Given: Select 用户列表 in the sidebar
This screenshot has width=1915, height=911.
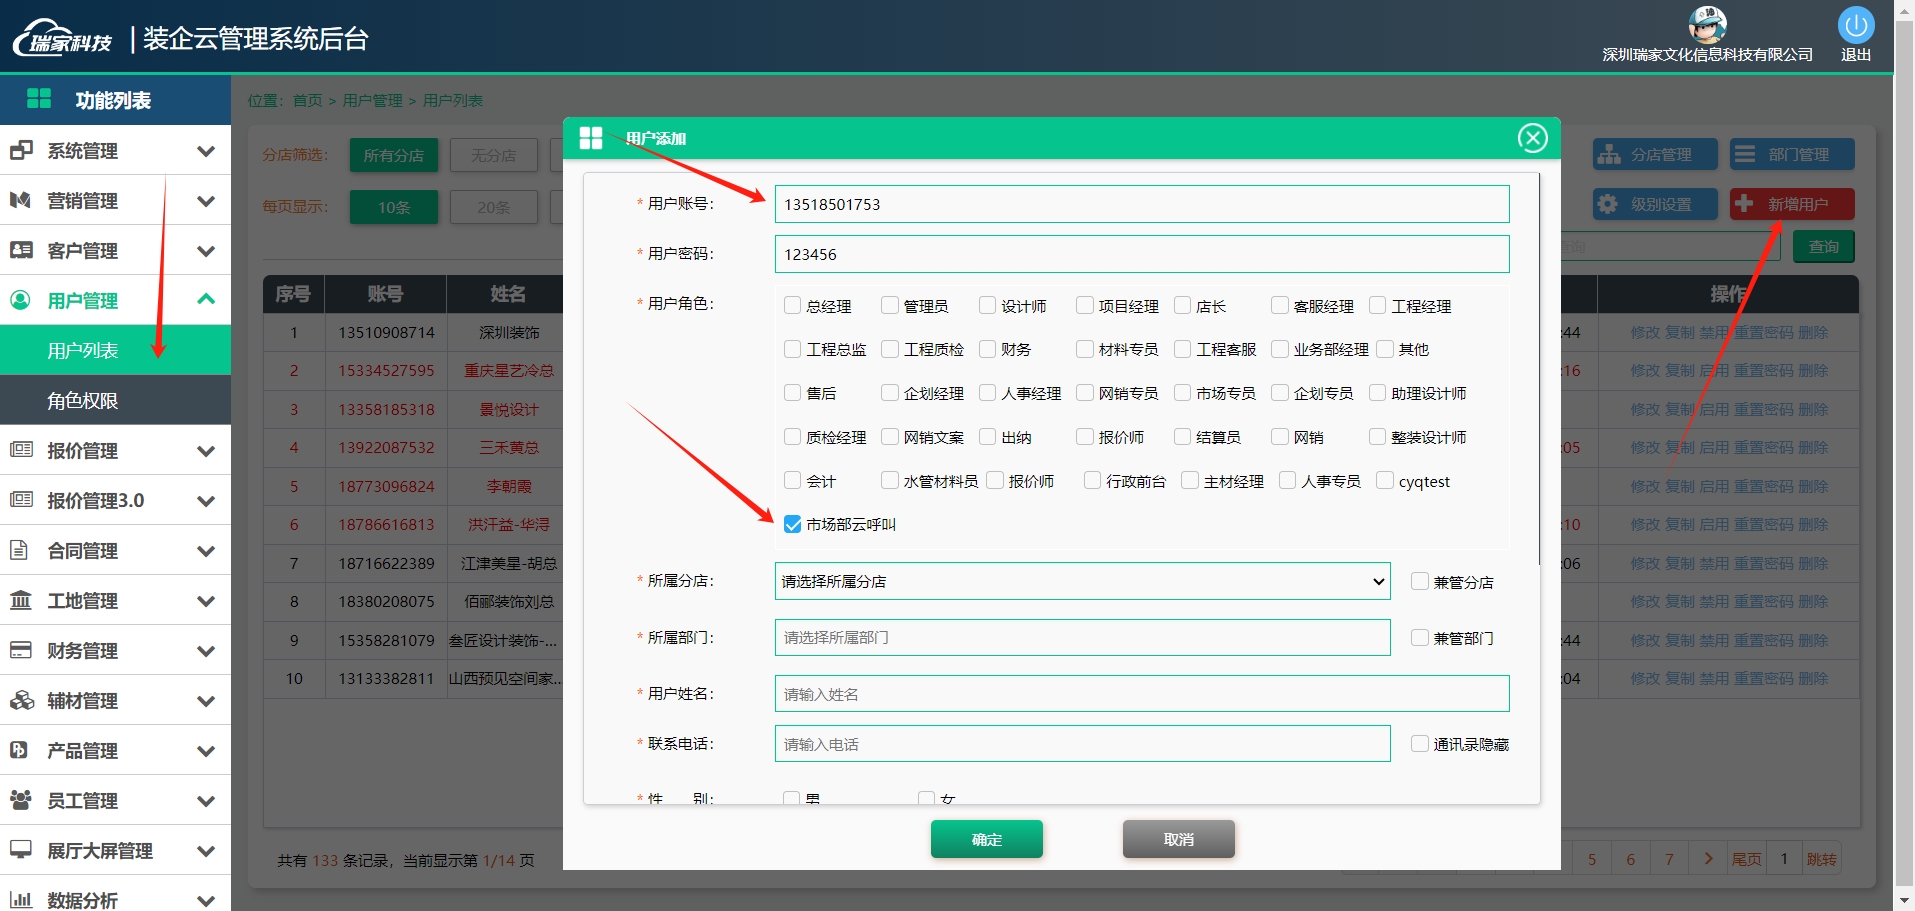Looking at the screenshot, I should [x=83, y=351].
